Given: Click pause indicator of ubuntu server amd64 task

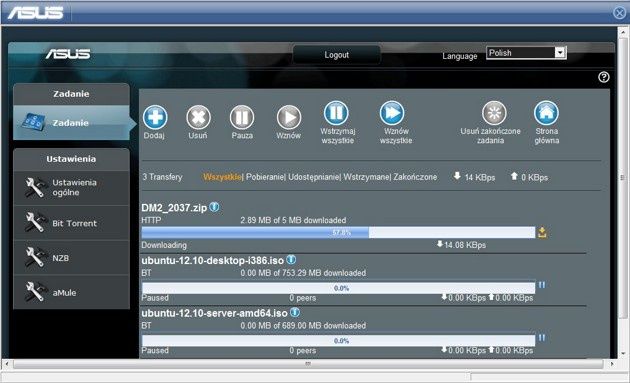Looking at the screenshot, I should tap(542, 338).
